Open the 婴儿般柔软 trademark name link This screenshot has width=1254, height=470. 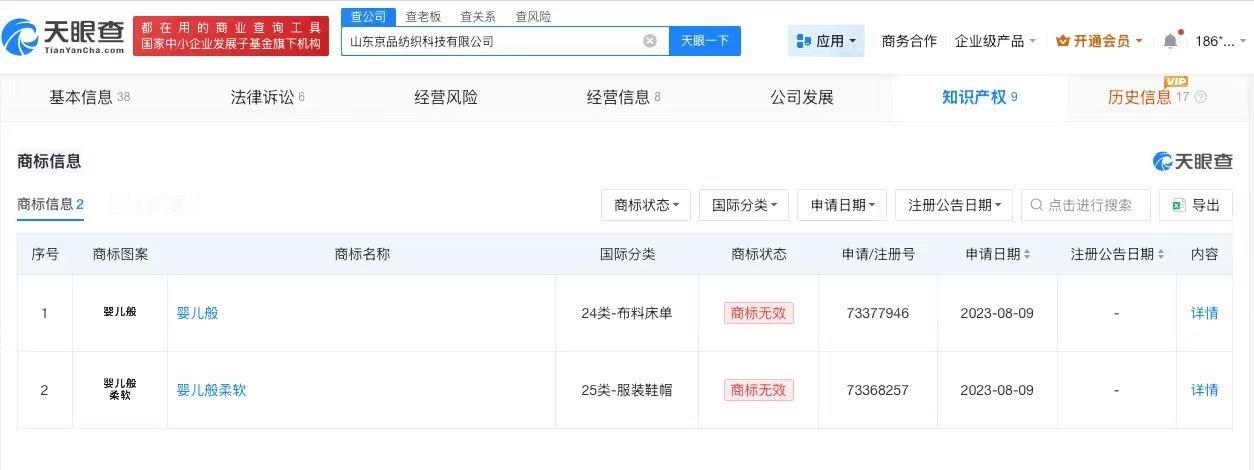pyautogui.click(x=211, y=390)
